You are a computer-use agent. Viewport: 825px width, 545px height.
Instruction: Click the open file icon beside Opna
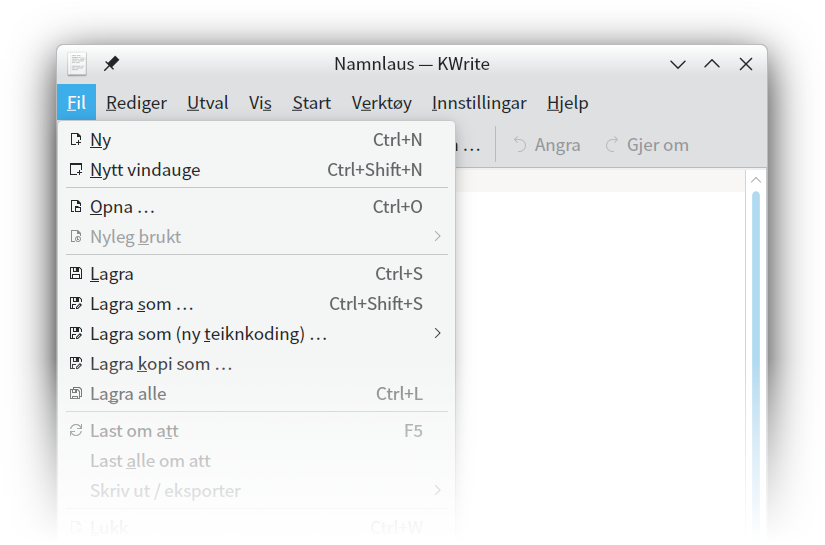point(76,207)
